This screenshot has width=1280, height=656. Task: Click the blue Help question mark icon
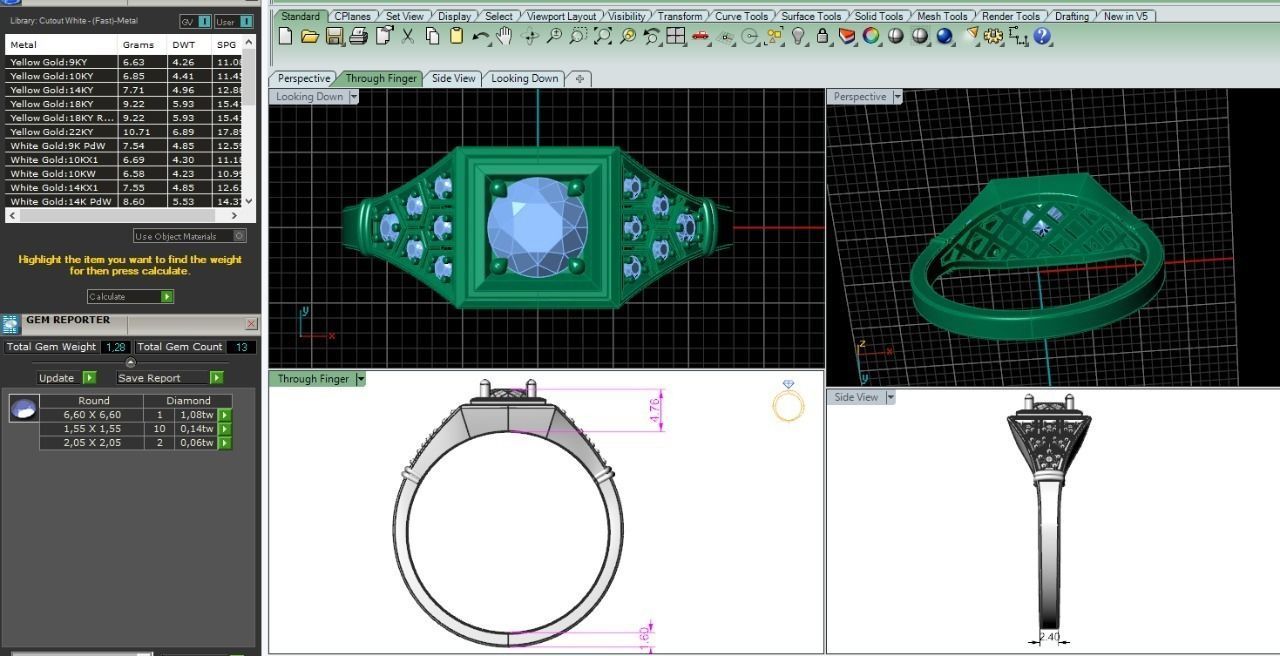click(1042, 36)
